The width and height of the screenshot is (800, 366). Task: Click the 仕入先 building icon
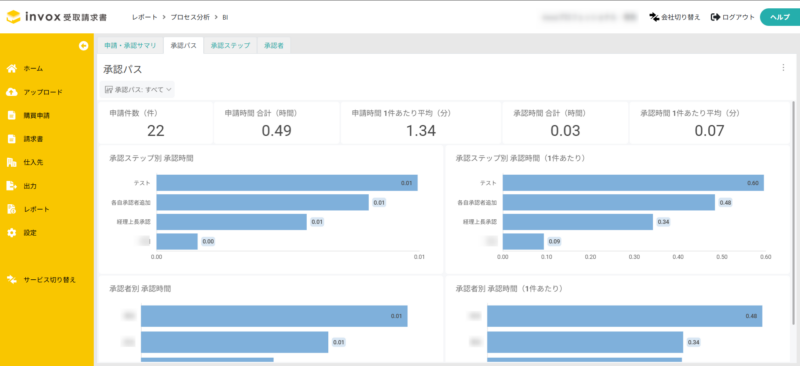[x=12, y=162]
